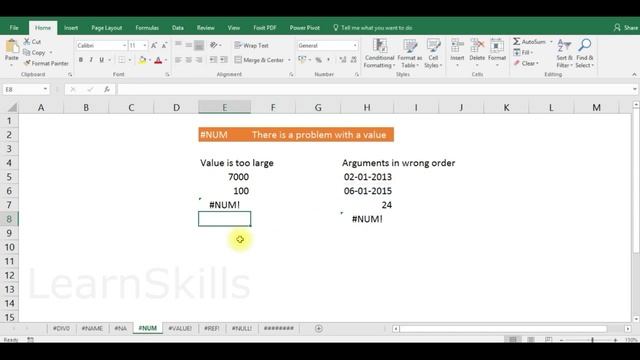Viewport: 640px width, 360px height.
Task: Click Decrease Decimal icon
Action: tap(353, 60)
